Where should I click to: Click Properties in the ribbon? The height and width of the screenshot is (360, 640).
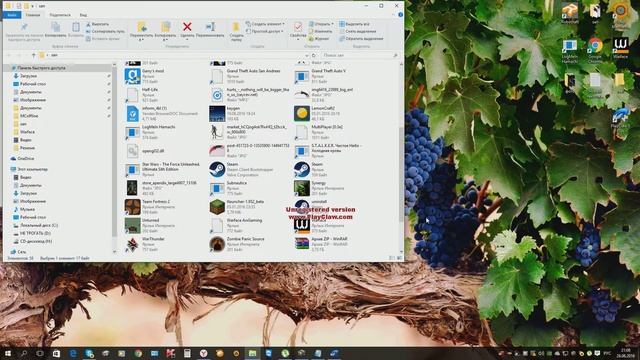[x=298, y=30]
